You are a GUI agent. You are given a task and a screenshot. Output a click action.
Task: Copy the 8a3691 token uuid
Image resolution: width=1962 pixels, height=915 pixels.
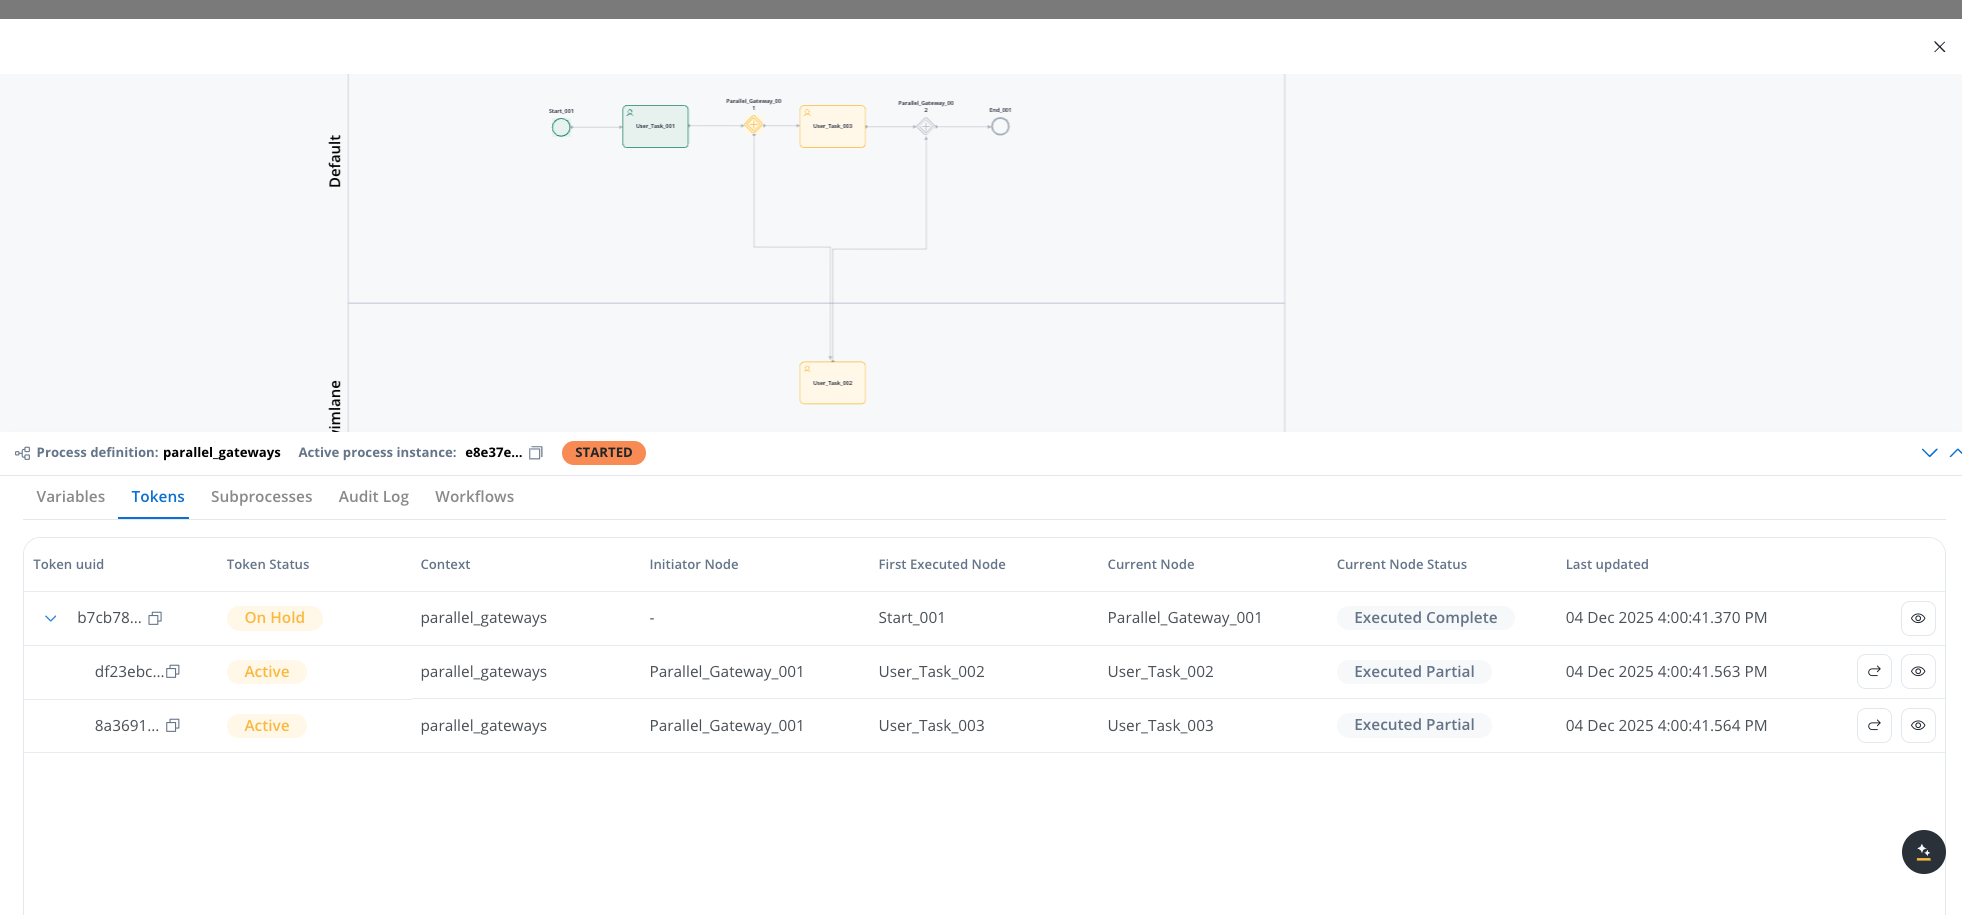(x=173, y=726)
